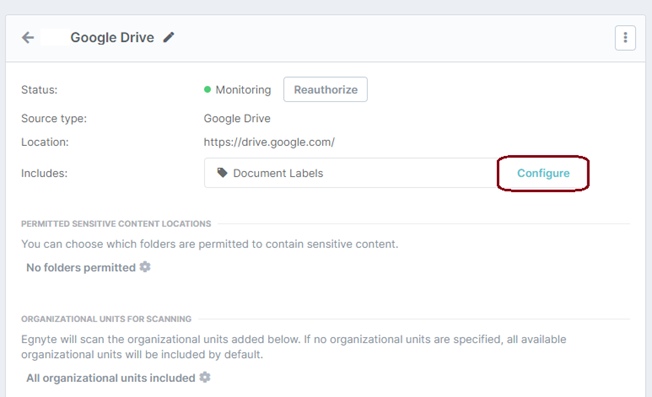Edit the Google Drive source name pencil
652x397 pixels.
168,37
